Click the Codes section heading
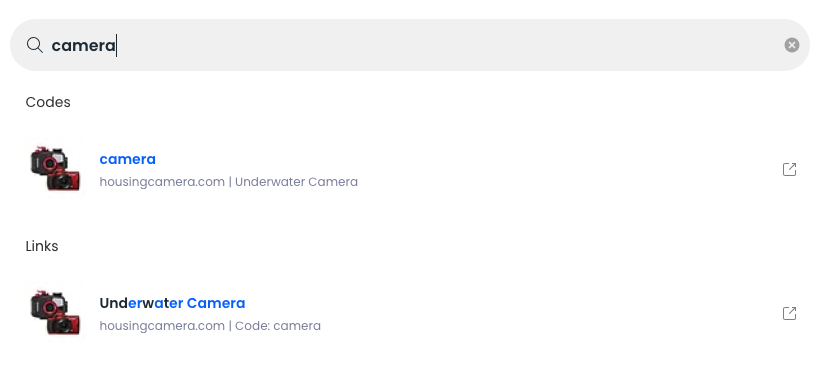815x375 pixels. pyautogui.click(x=48, y=102)
